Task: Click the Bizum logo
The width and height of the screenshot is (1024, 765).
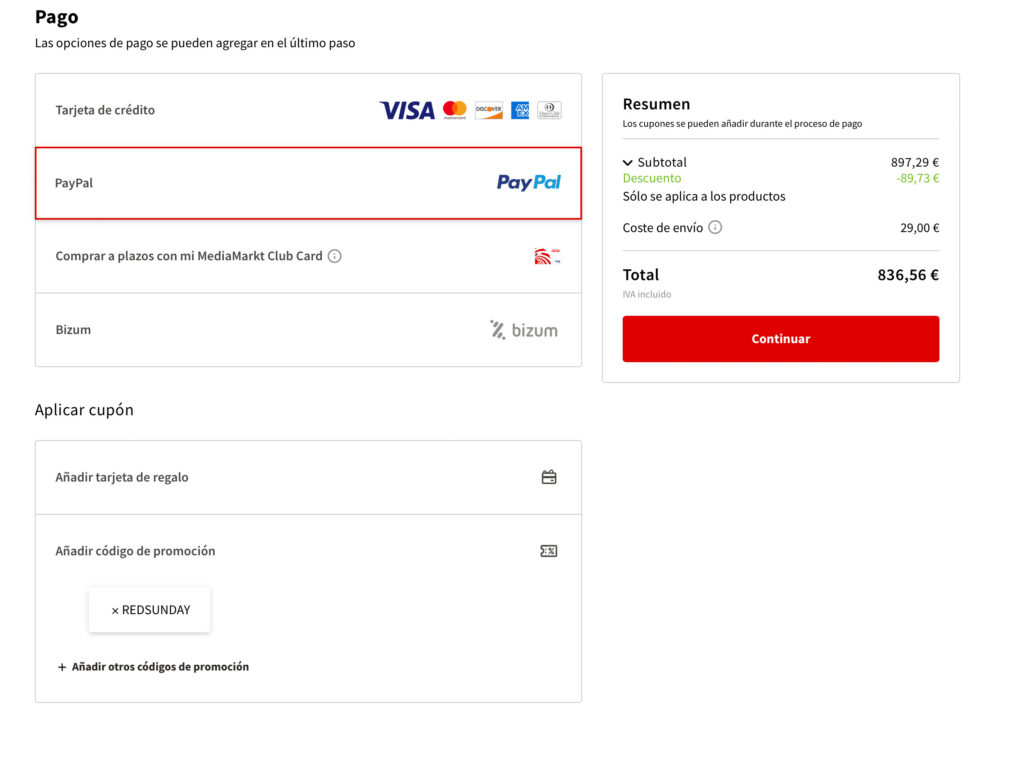Action: tap(524, 330)
